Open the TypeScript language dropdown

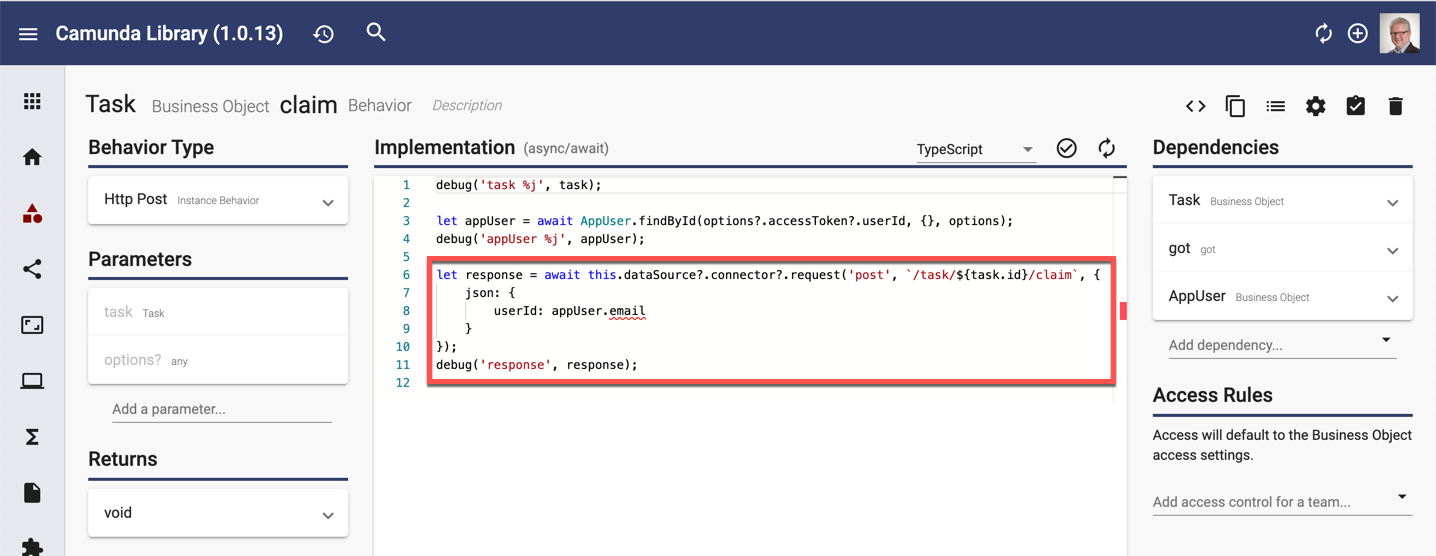tap(975, 149)
